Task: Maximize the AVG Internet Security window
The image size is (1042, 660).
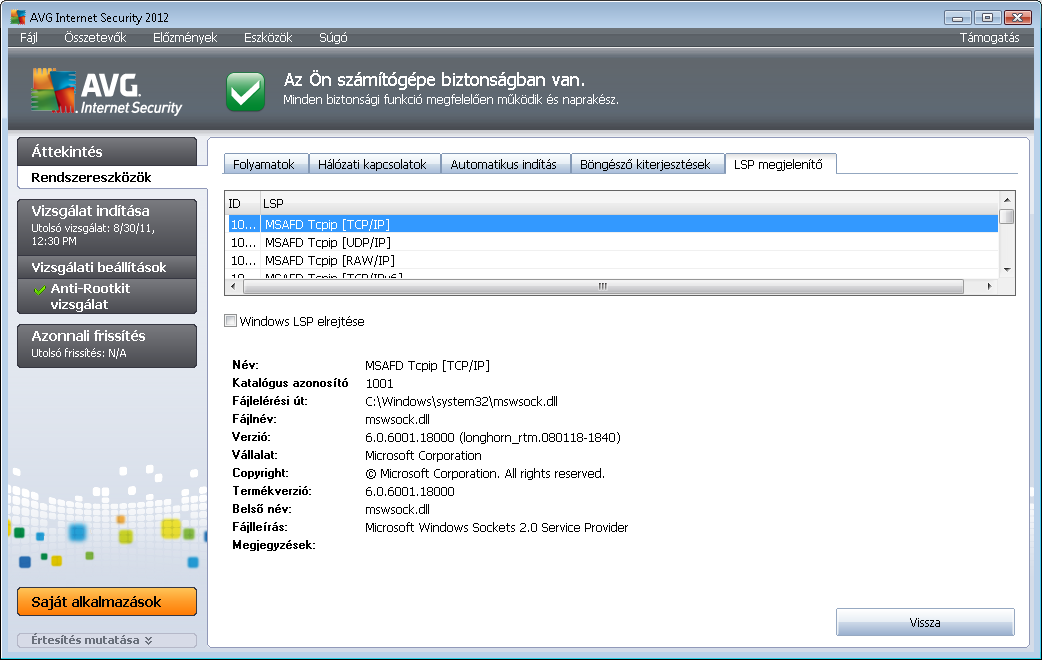Action: tap(987, 17)
